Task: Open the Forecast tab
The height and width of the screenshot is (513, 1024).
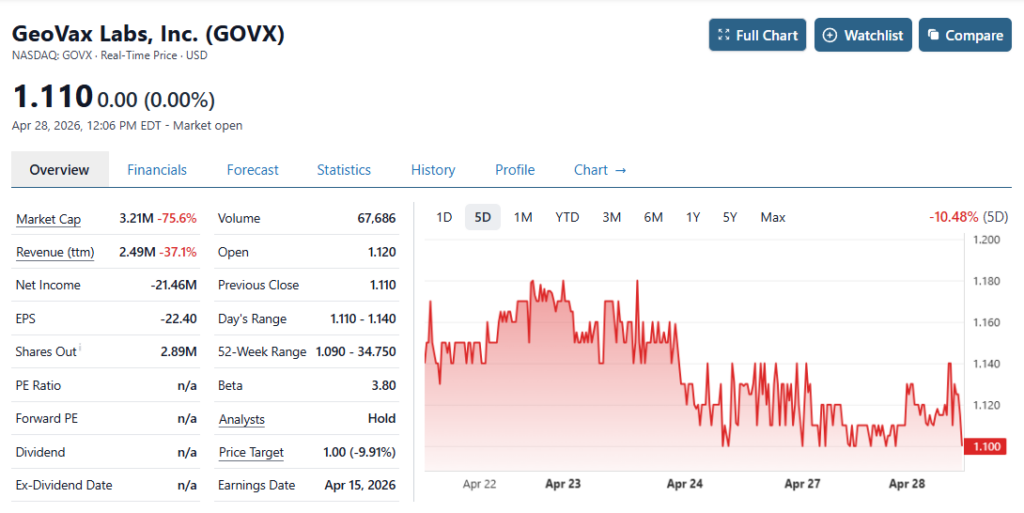Action: pos(252,170)
